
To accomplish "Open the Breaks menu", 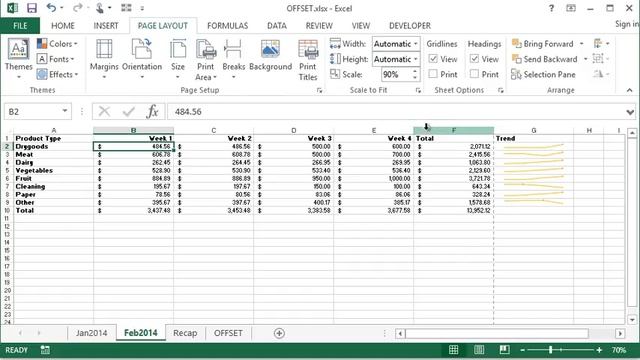I will coord(233,58).
